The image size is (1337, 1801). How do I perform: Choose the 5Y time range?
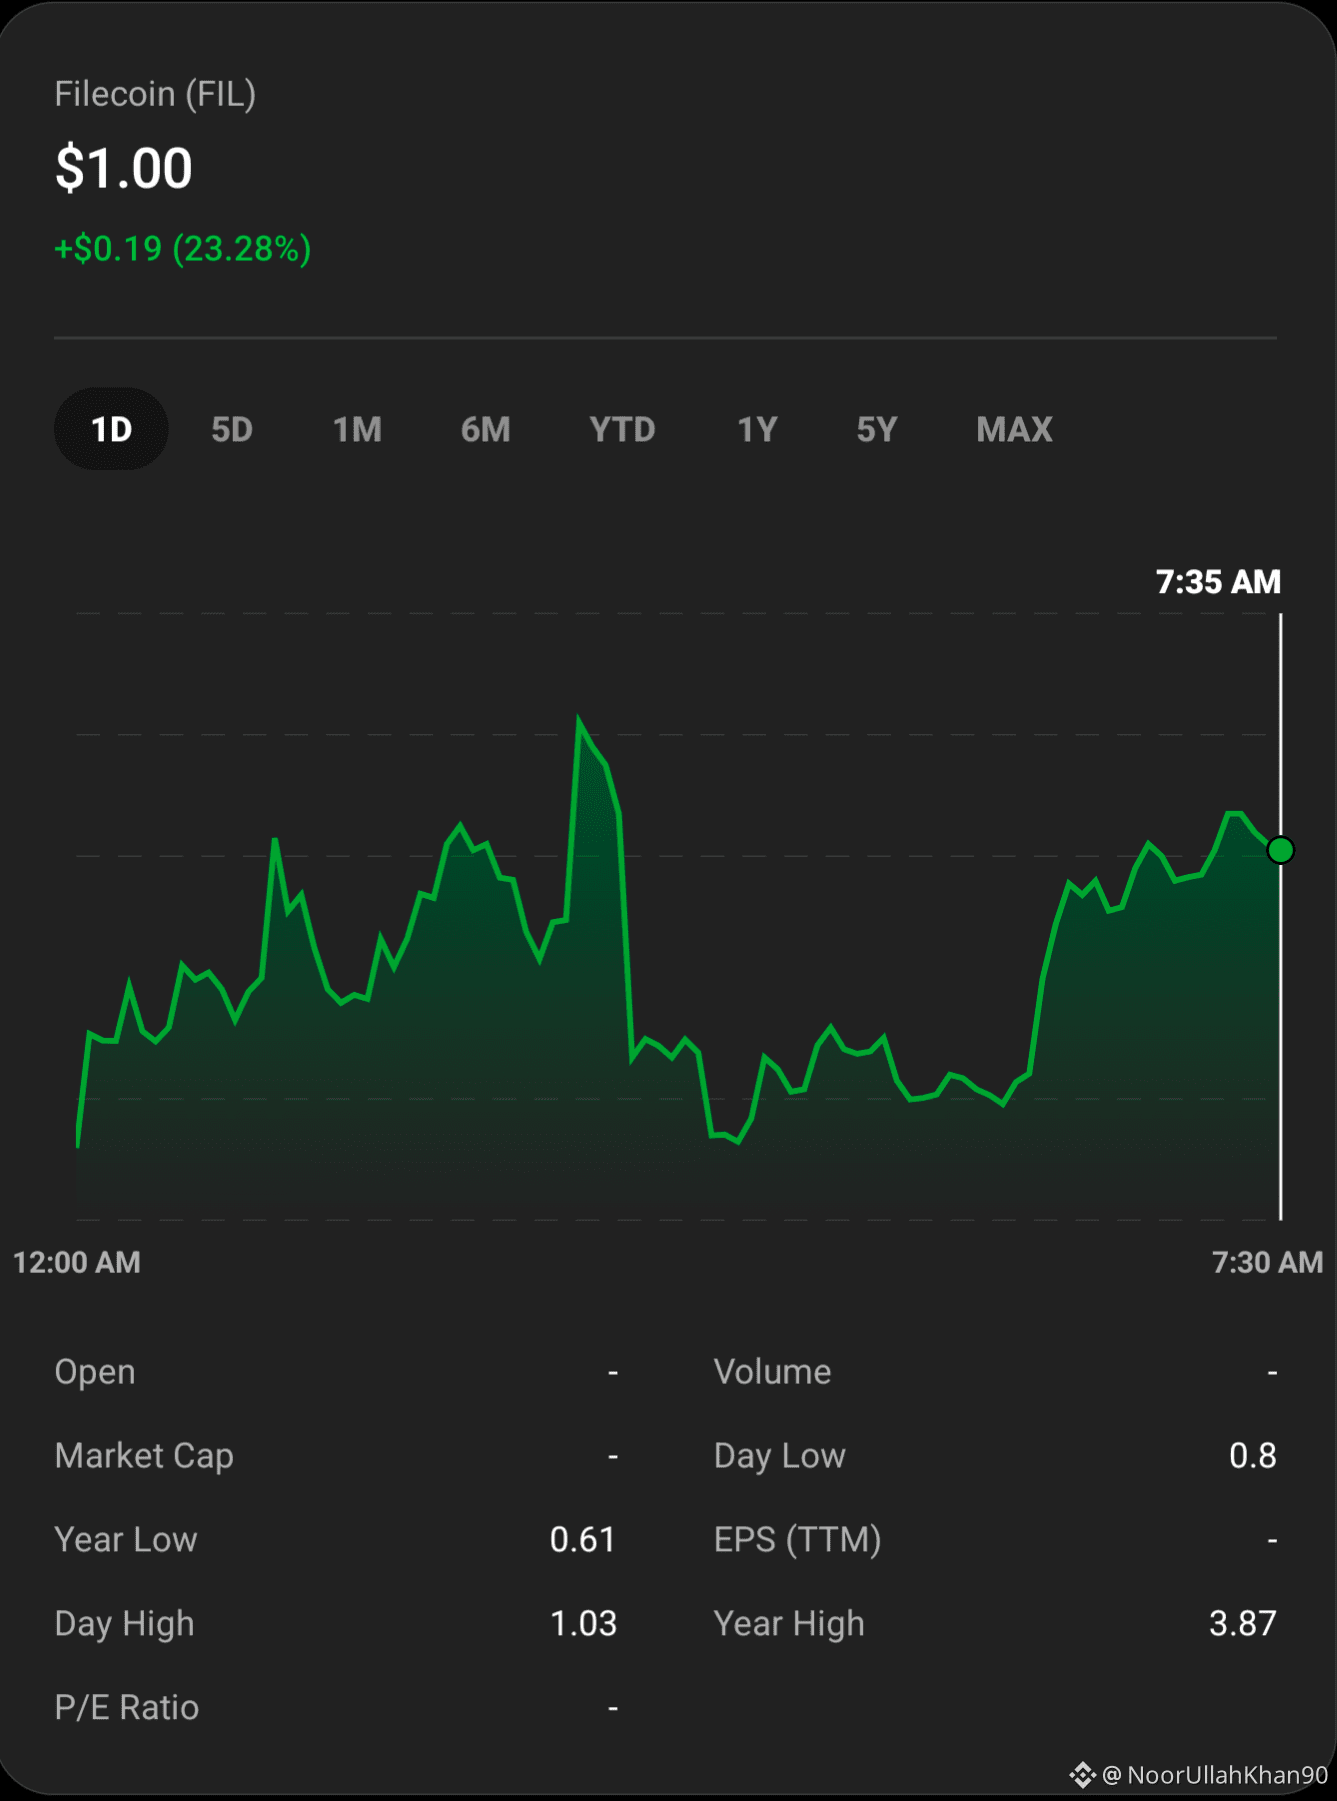point(877,430)
